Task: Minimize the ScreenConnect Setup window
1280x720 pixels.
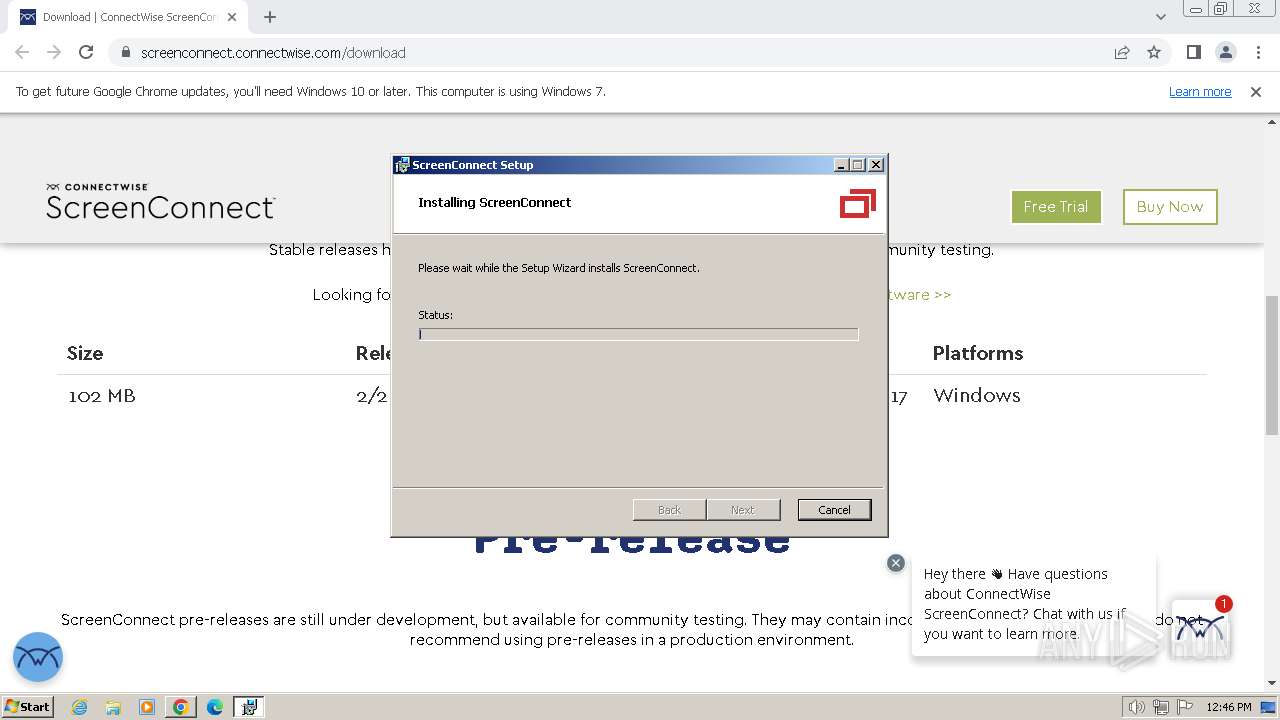Action: pyautogui.click(x=841, y=165)
